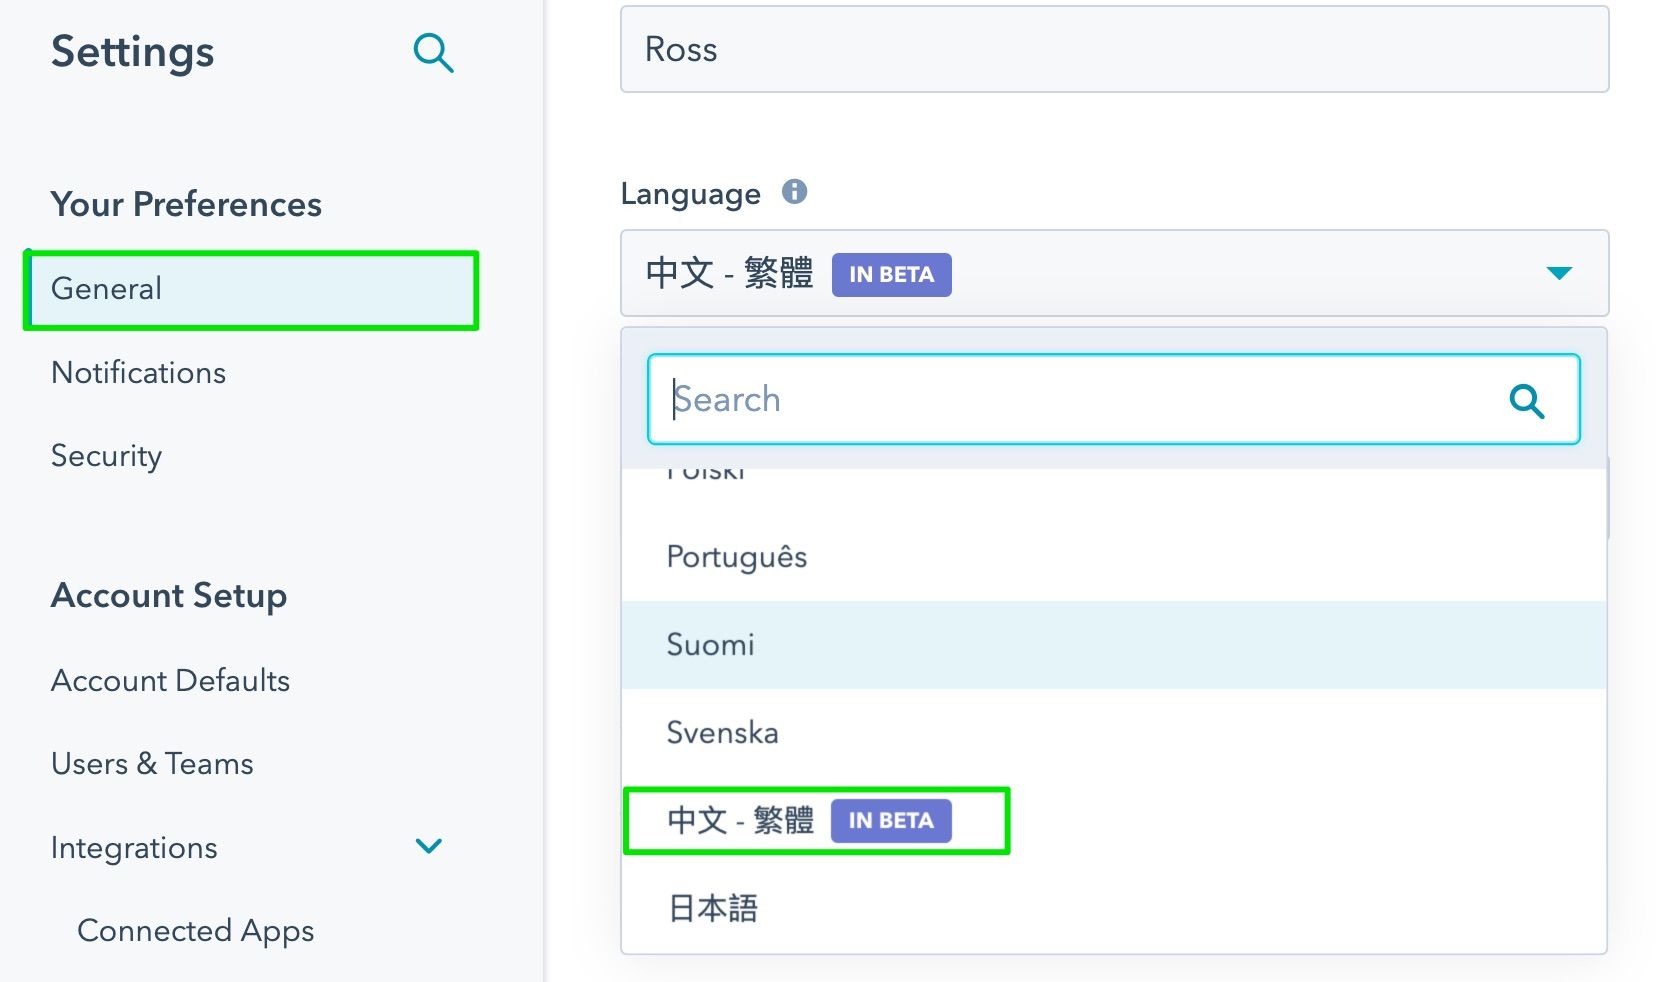
Task: Open Connected Apps
Action: pos(195,930)
